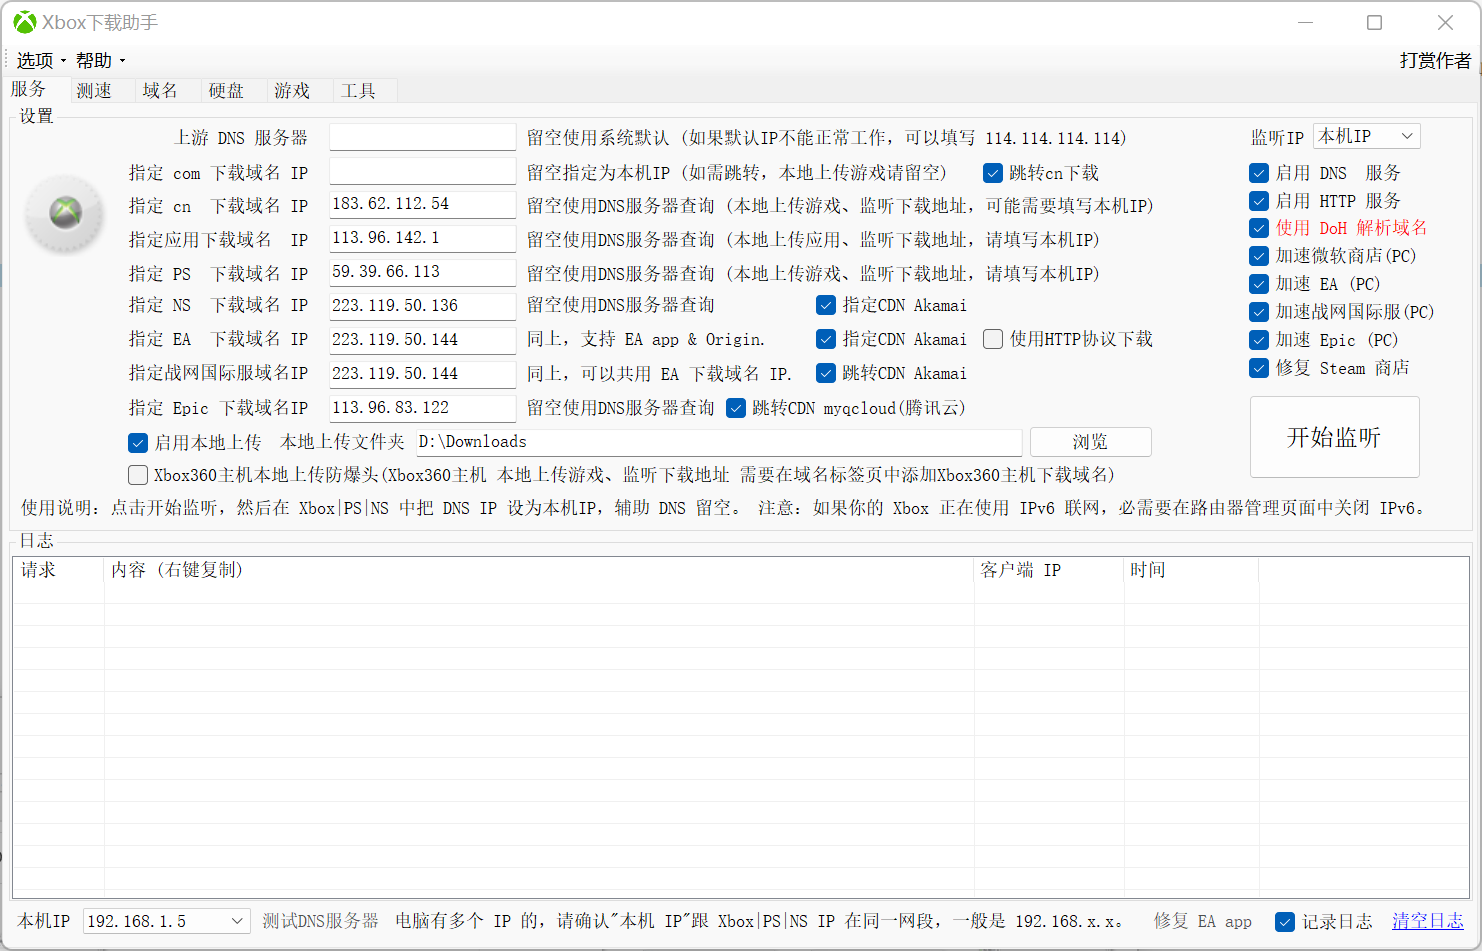Viewport: 1482px width, 951px height.
Task: Maximize the Xbox下载助手 window
Action: coord(1375,22)
